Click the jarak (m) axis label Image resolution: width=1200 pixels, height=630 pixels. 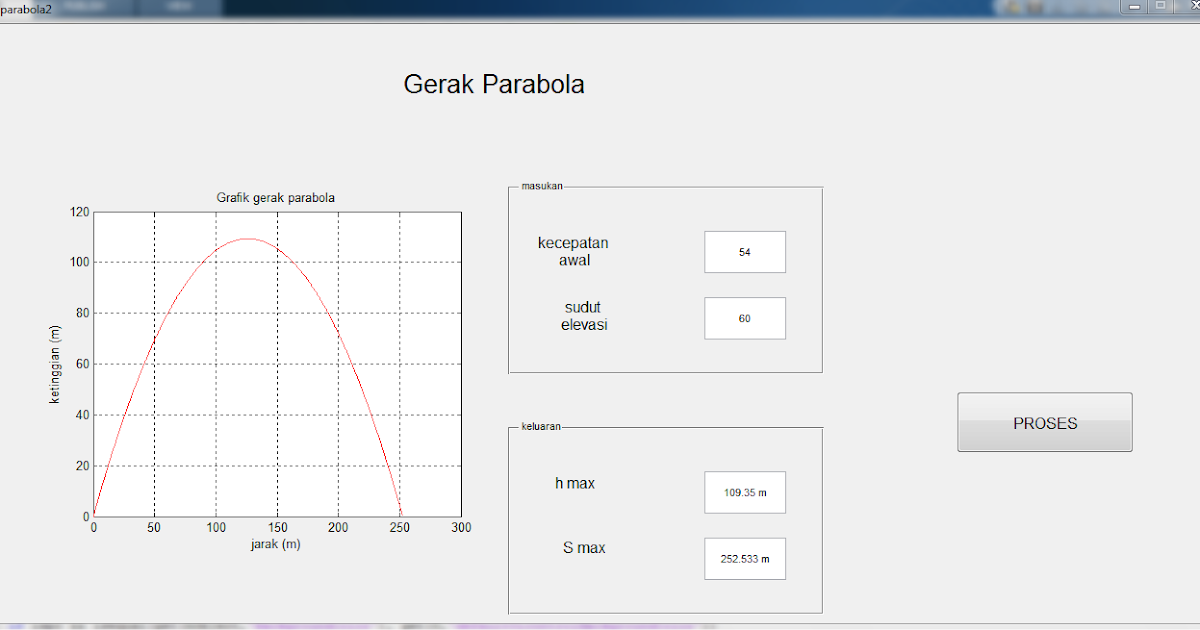pyautogui.click(x=274, y=543)
